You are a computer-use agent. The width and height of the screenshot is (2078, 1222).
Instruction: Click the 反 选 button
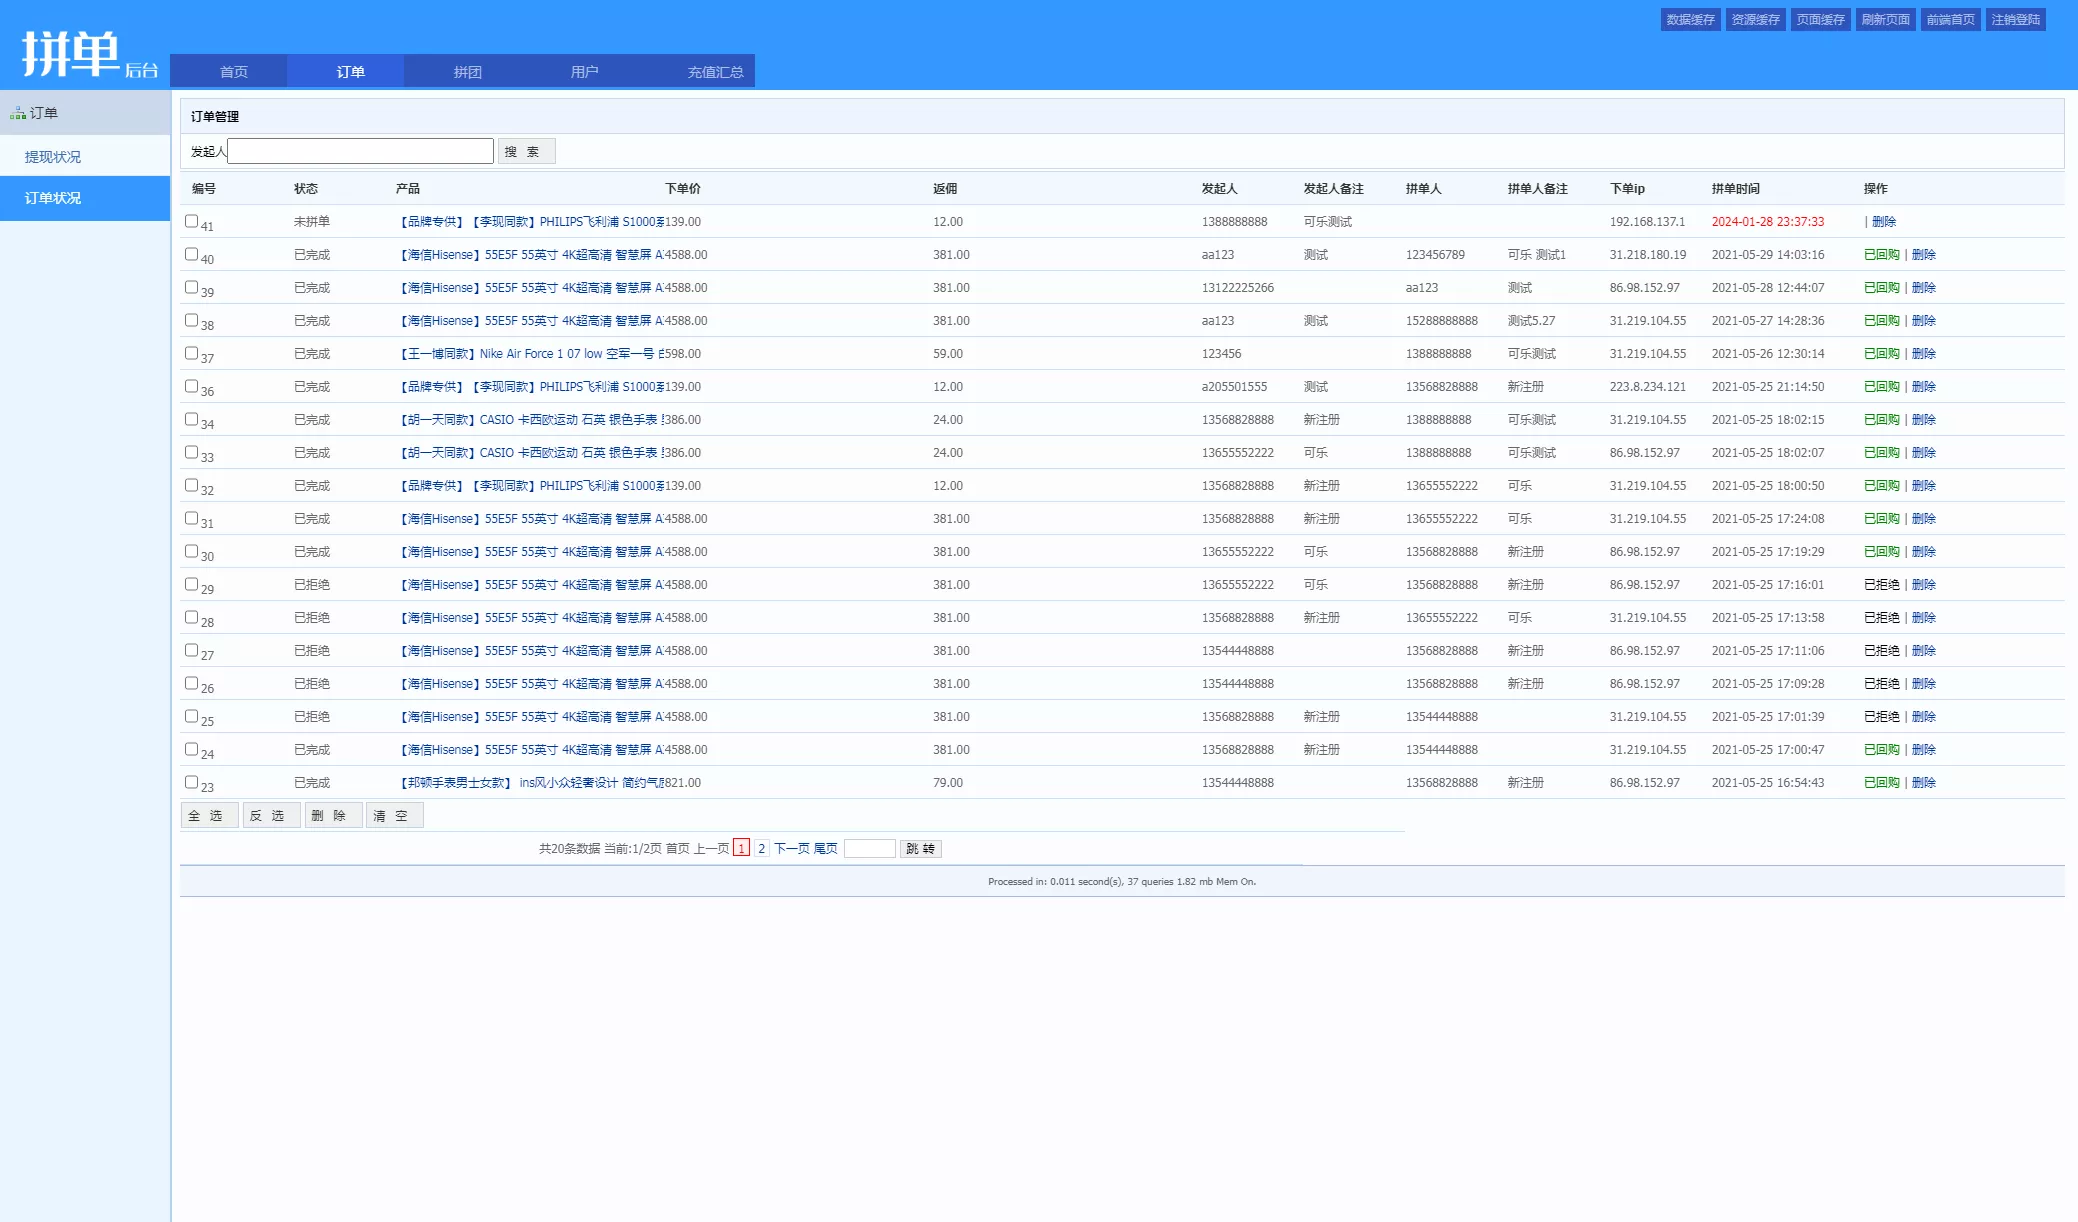270,816
